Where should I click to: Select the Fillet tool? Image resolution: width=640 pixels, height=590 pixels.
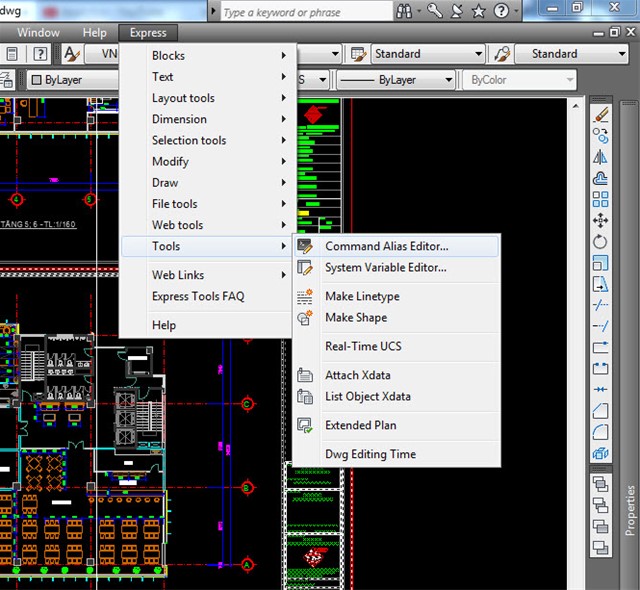[600, 432]
